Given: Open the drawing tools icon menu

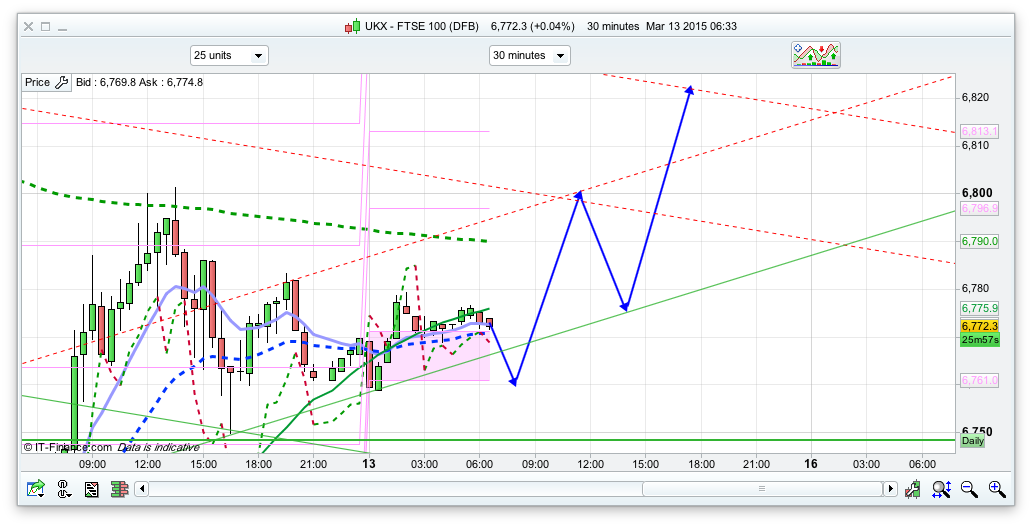Looking at the screenshot, I should coord(64,489).
